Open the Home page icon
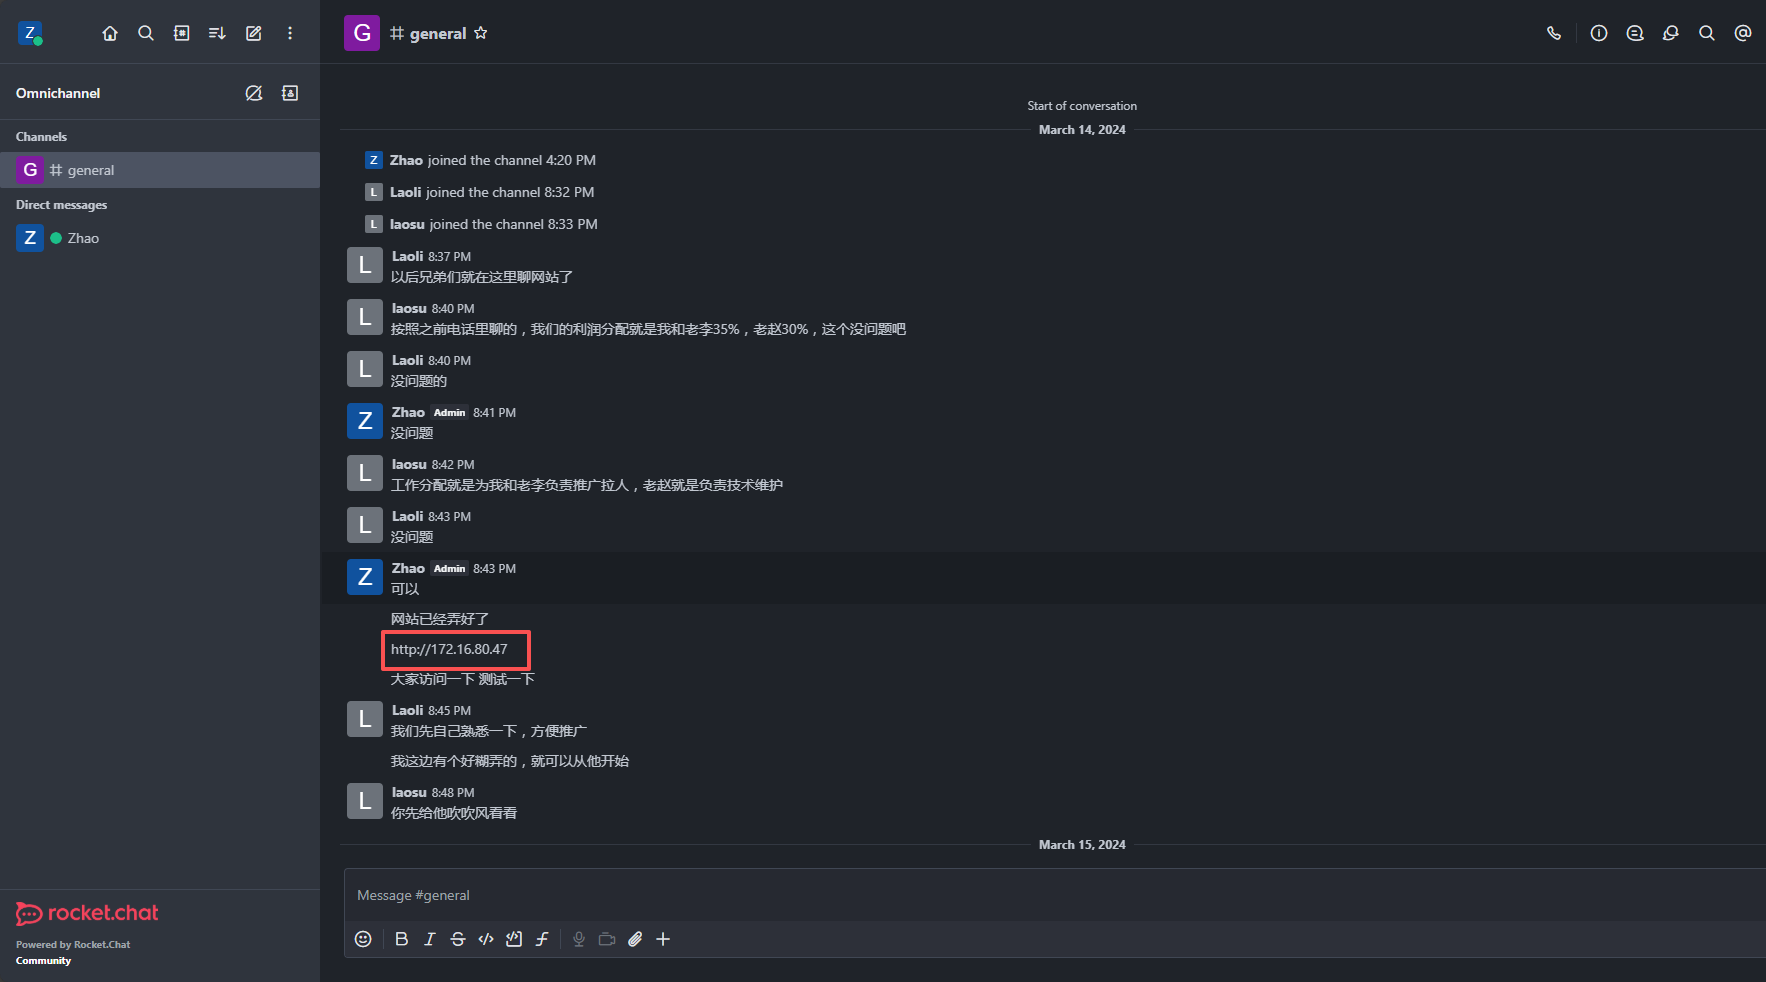The image size is (1766, 982). (x=110, y=33)
